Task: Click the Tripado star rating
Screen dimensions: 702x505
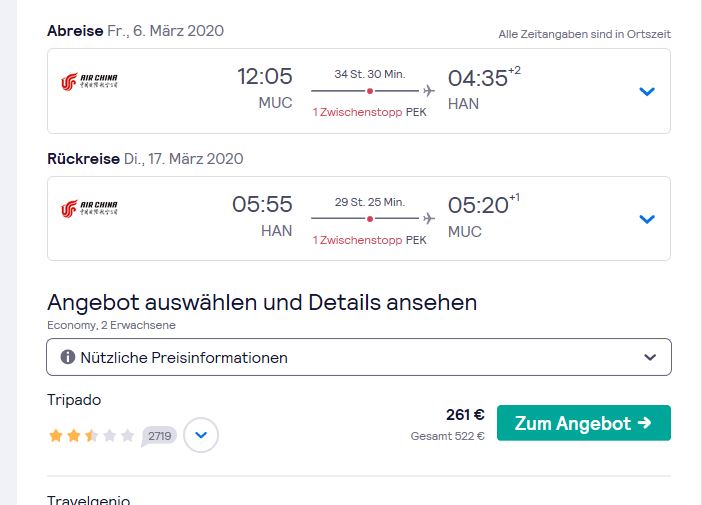Action: [x=91, y=435]
